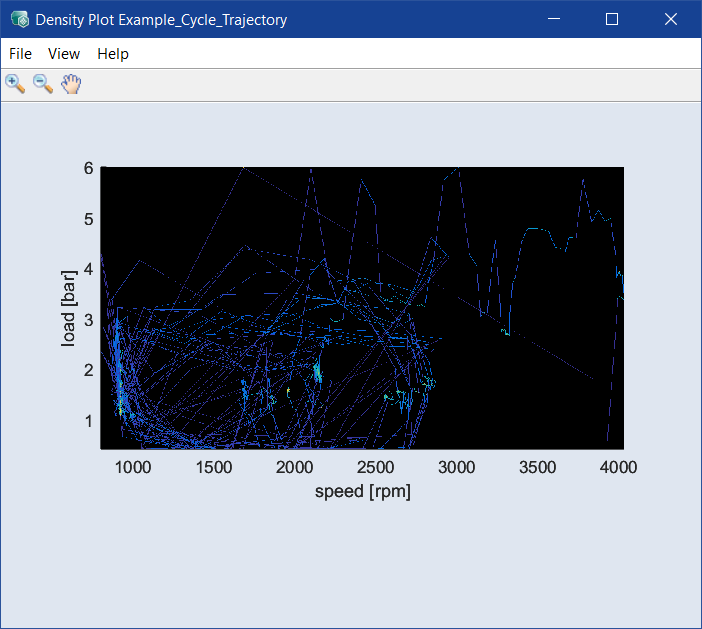
Task: Open the File menu
Action: (20, 54)
